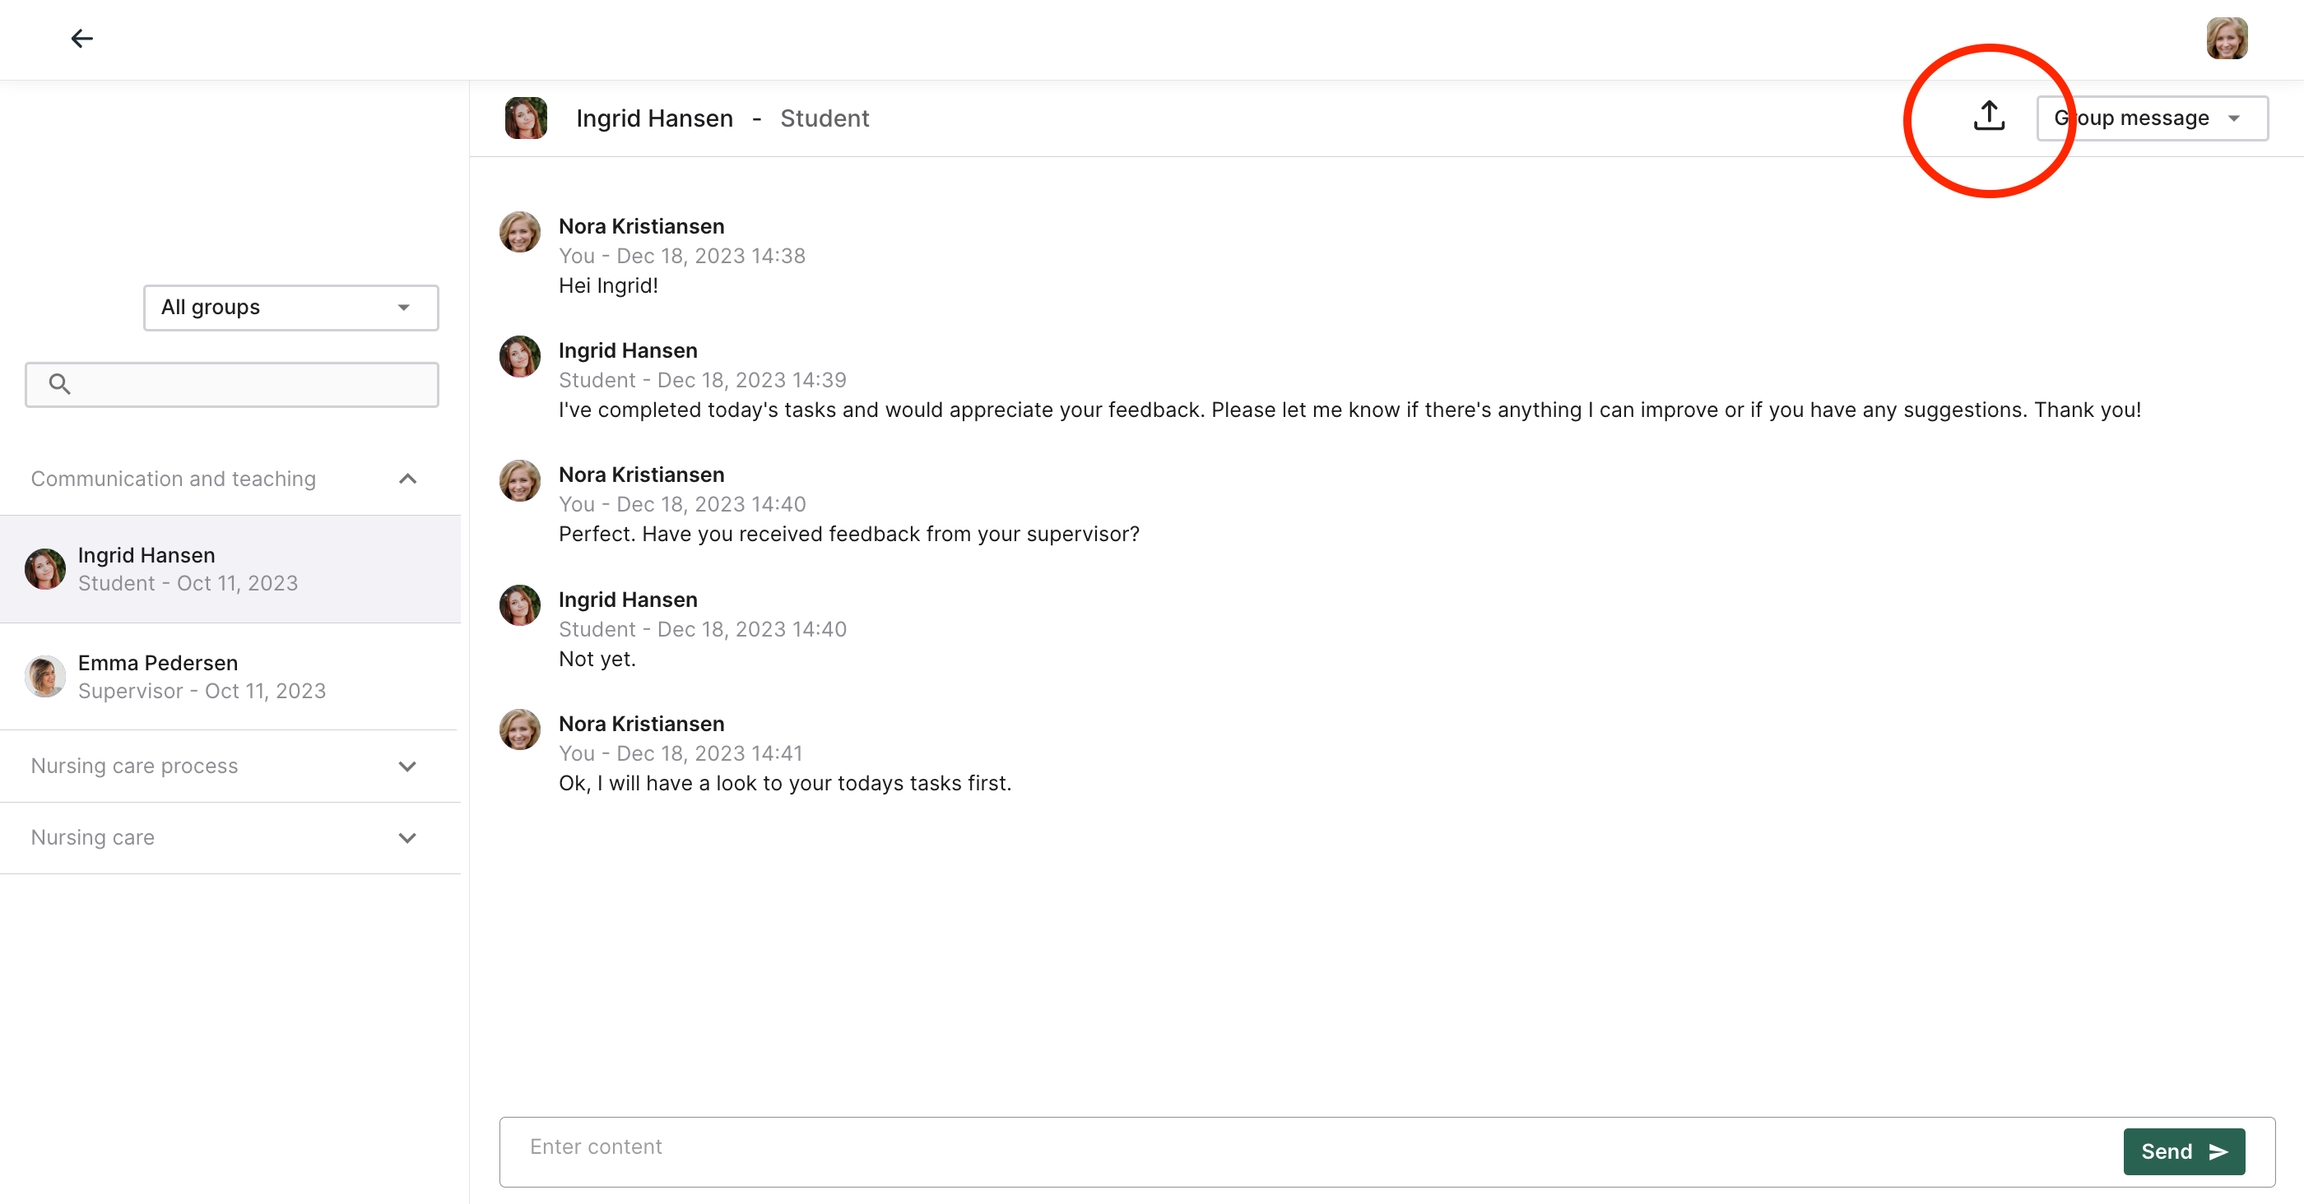Focus the sidebar search field
Image resolution: width=2304 pixels, height=1204 pixels.
pos(250,384)
